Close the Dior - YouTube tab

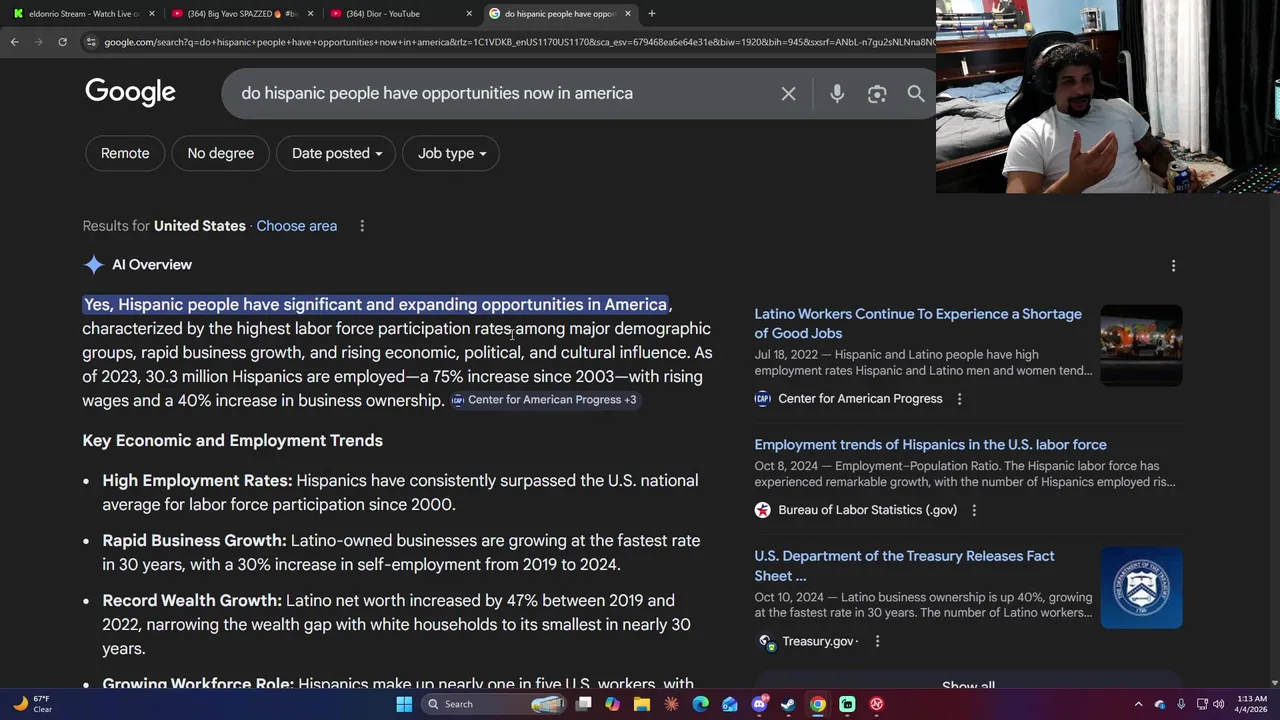(469, 14)
